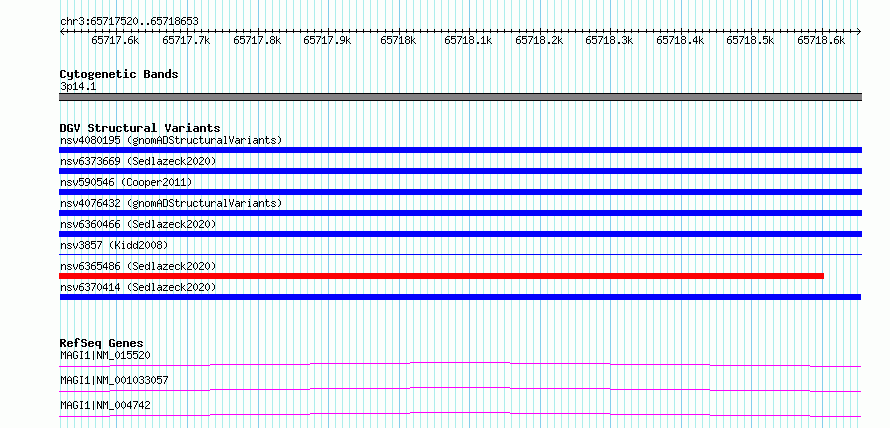Click the blue bar under nsv6373669
This screenshot has height=428, width=890.
pos(460,171)
